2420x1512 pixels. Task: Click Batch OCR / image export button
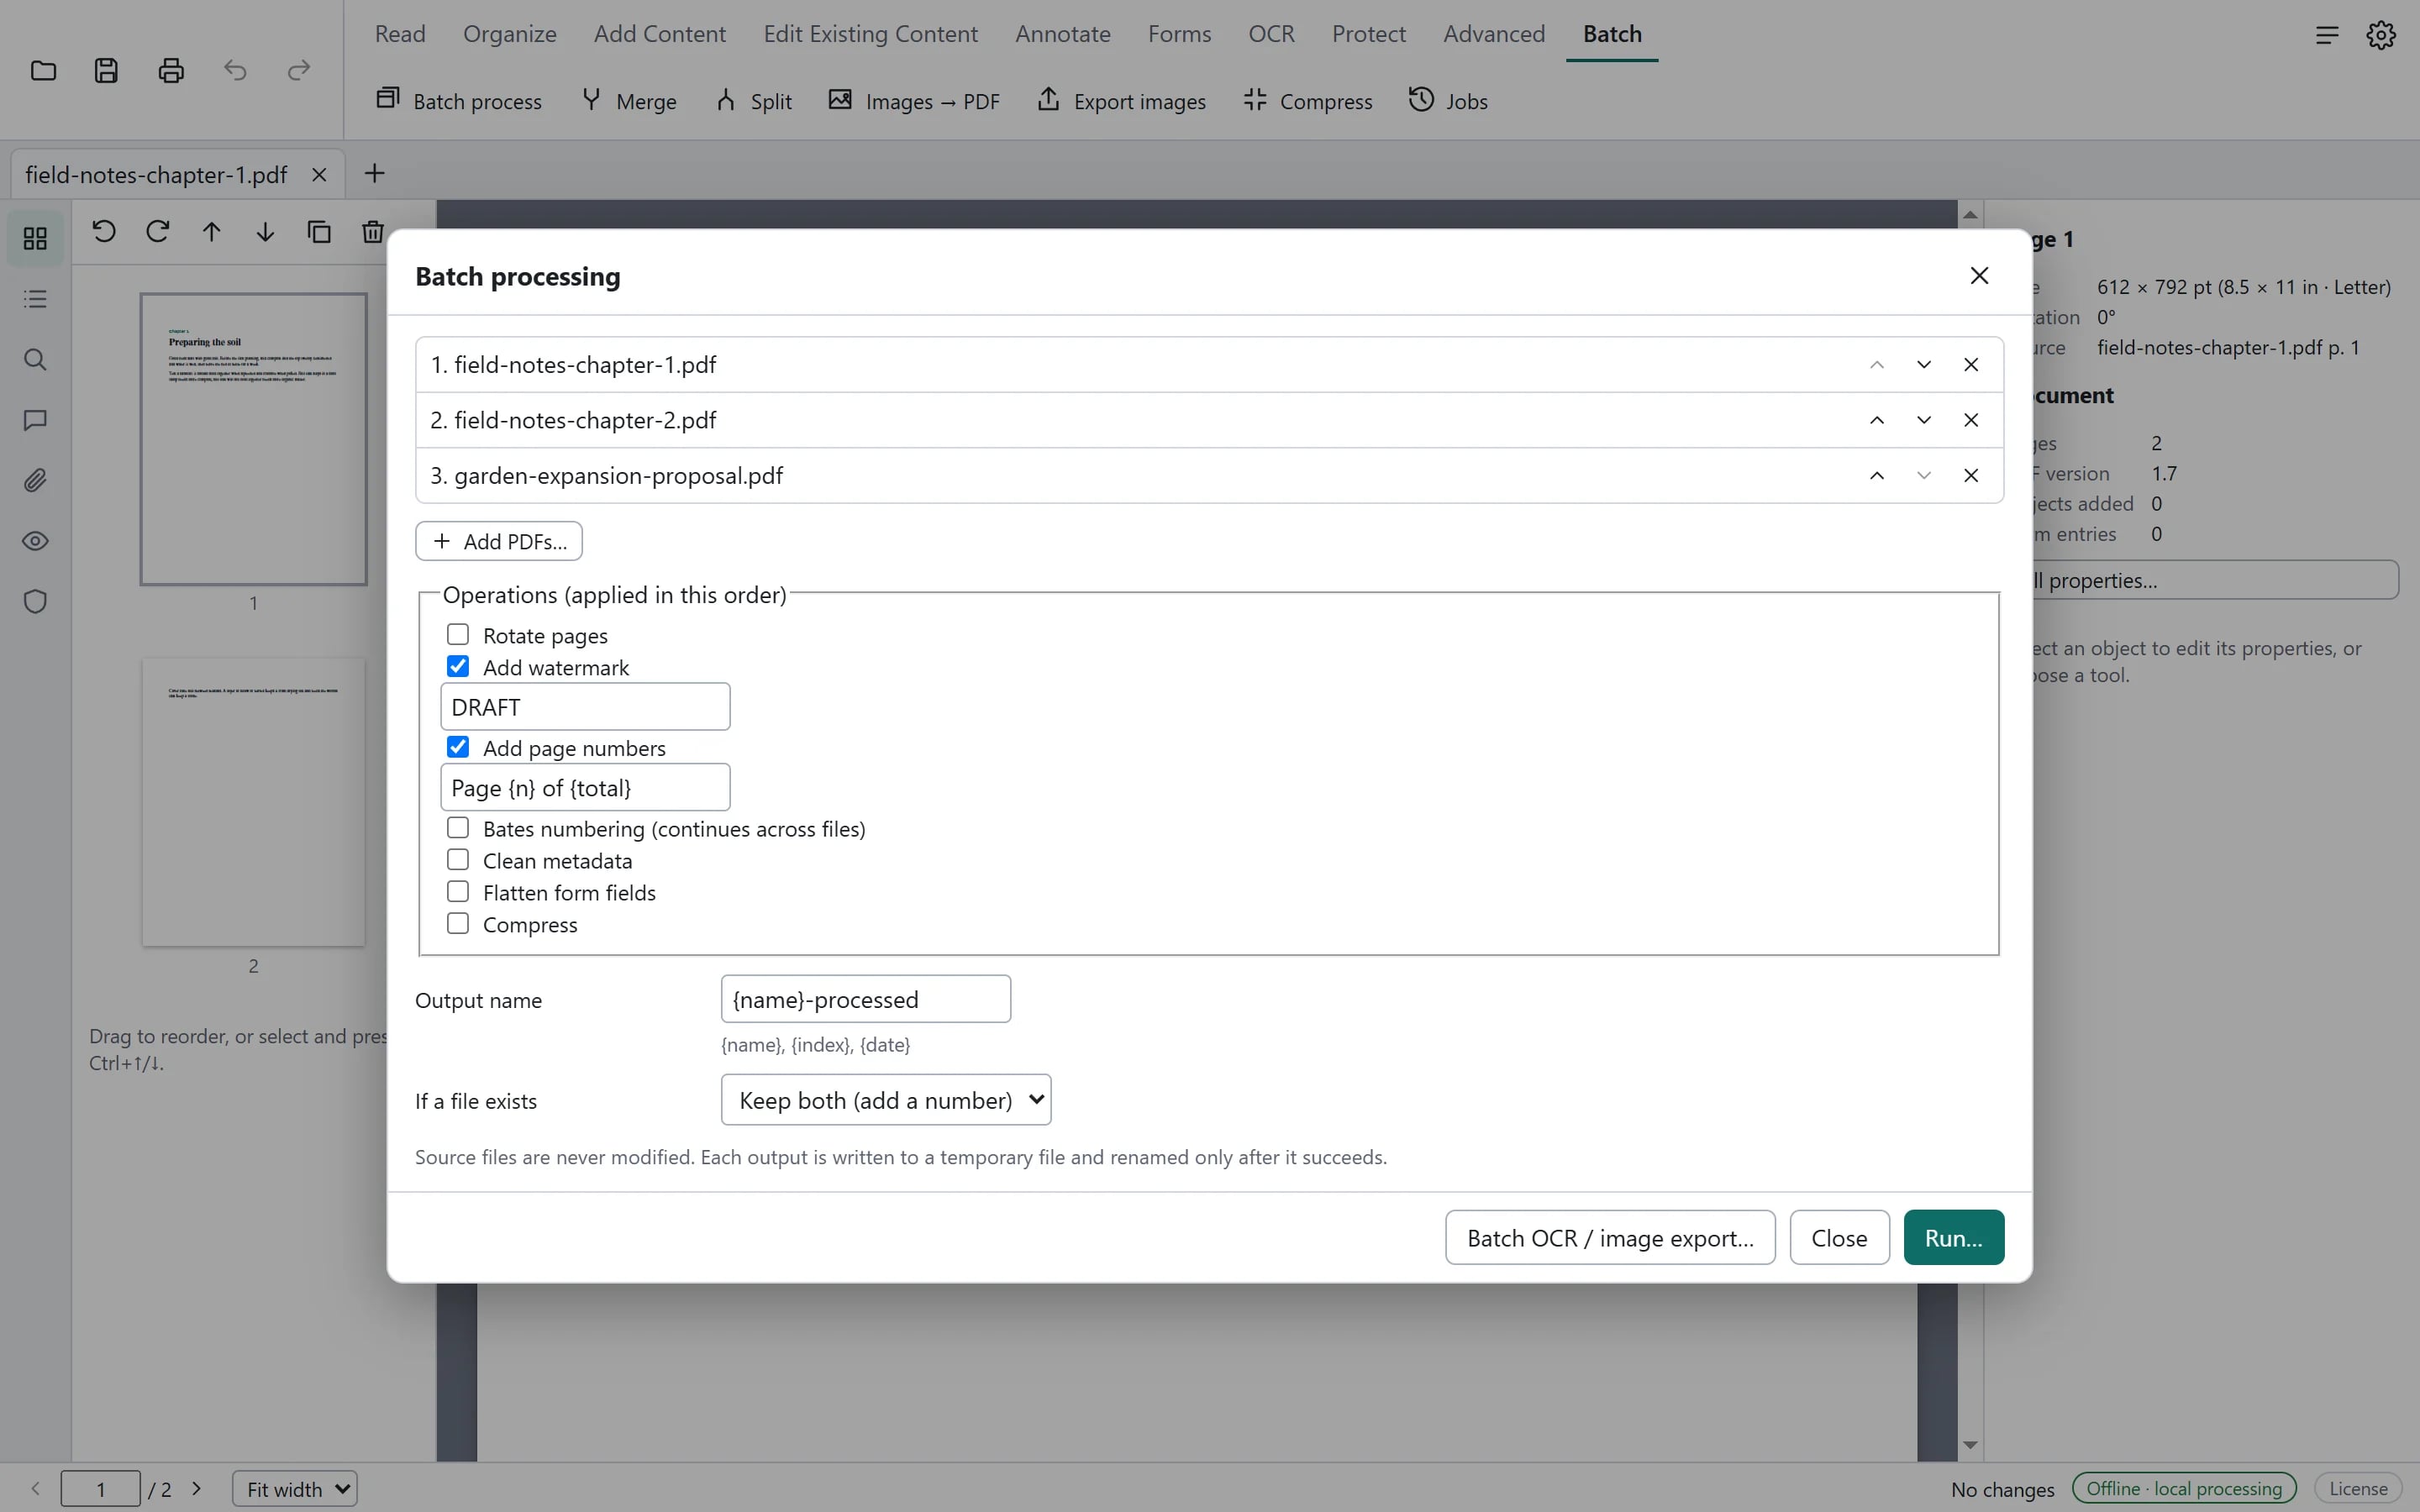coord(1610,1238)
